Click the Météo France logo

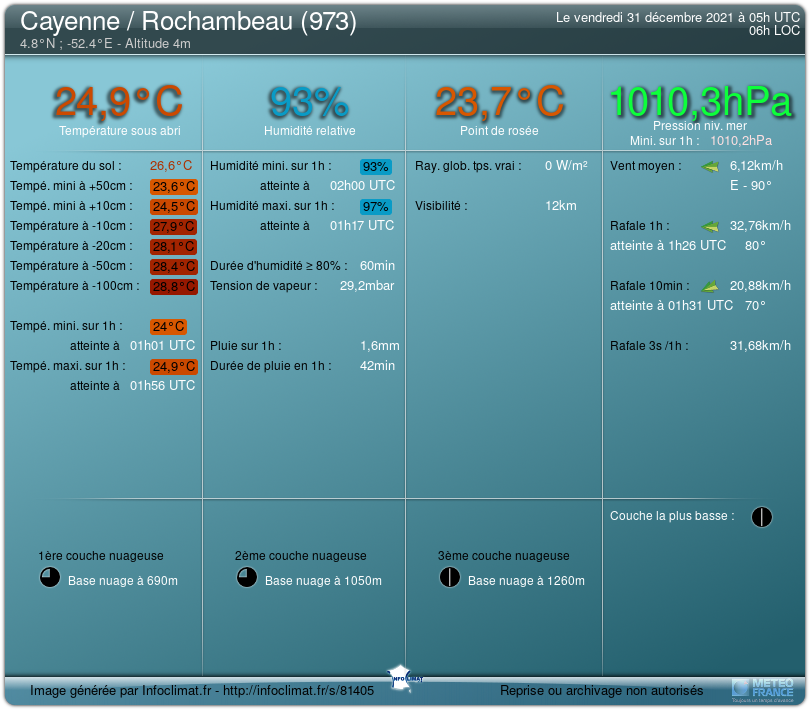tap(763, 688)
